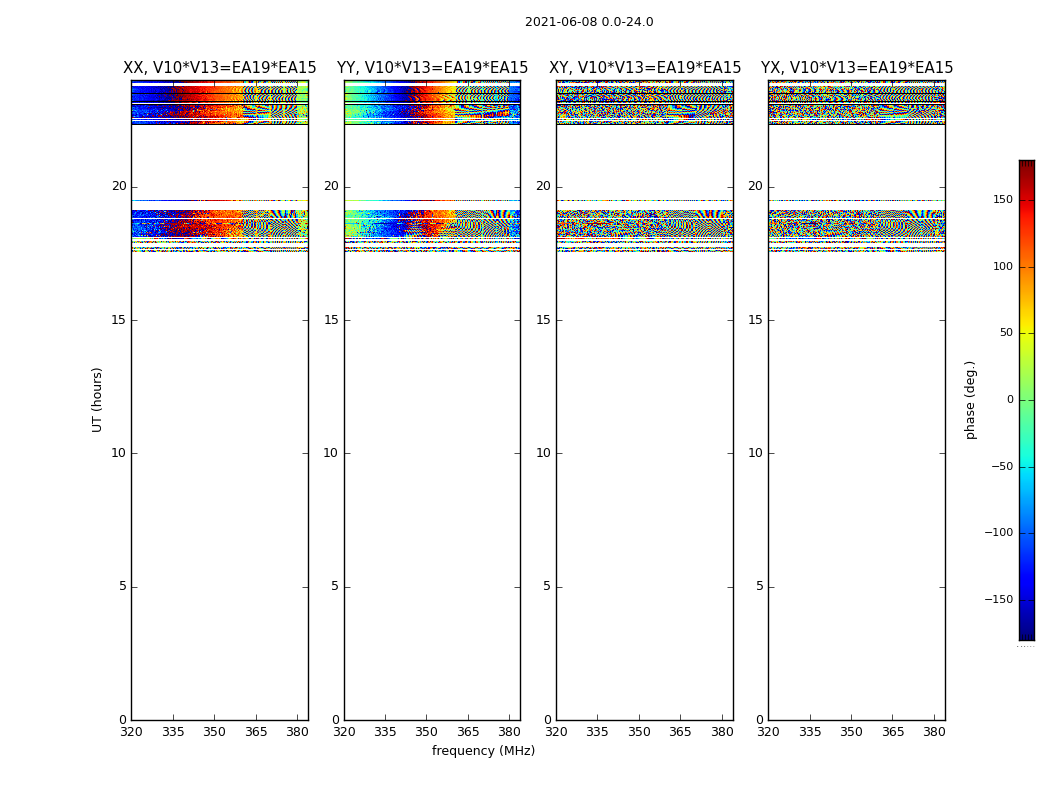Select the 'YY, V10*V13=EA19*EA15' panel title

tap(433, 68)
